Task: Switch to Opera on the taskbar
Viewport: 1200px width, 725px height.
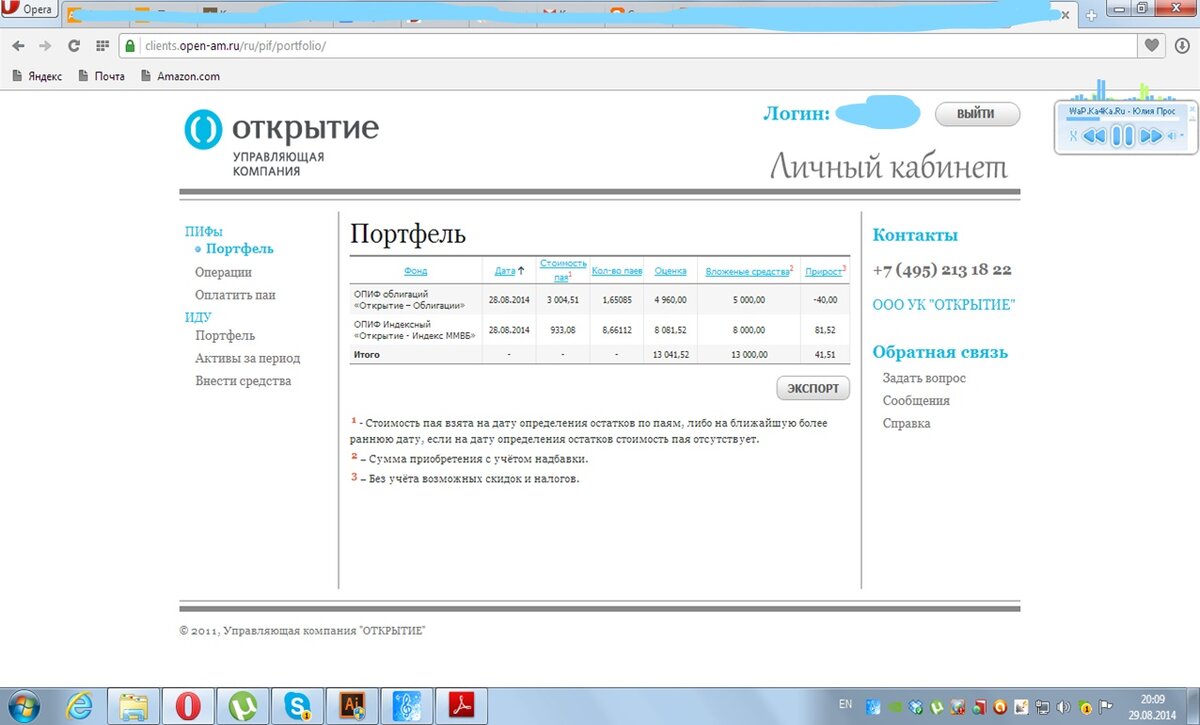Action: [187, 706]
